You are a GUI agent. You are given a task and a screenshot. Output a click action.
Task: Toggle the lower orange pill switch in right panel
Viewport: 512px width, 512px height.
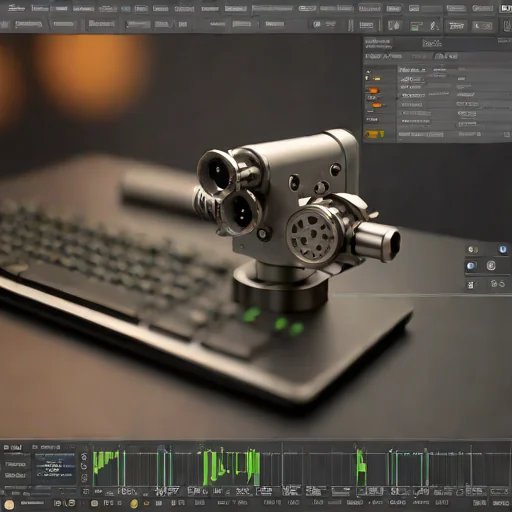[377, 105]
